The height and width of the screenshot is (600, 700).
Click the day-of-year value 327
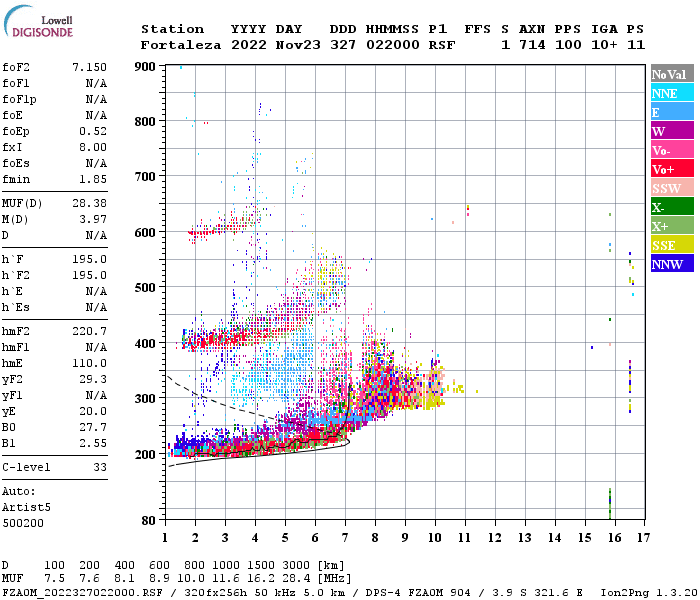pos(343,45)
